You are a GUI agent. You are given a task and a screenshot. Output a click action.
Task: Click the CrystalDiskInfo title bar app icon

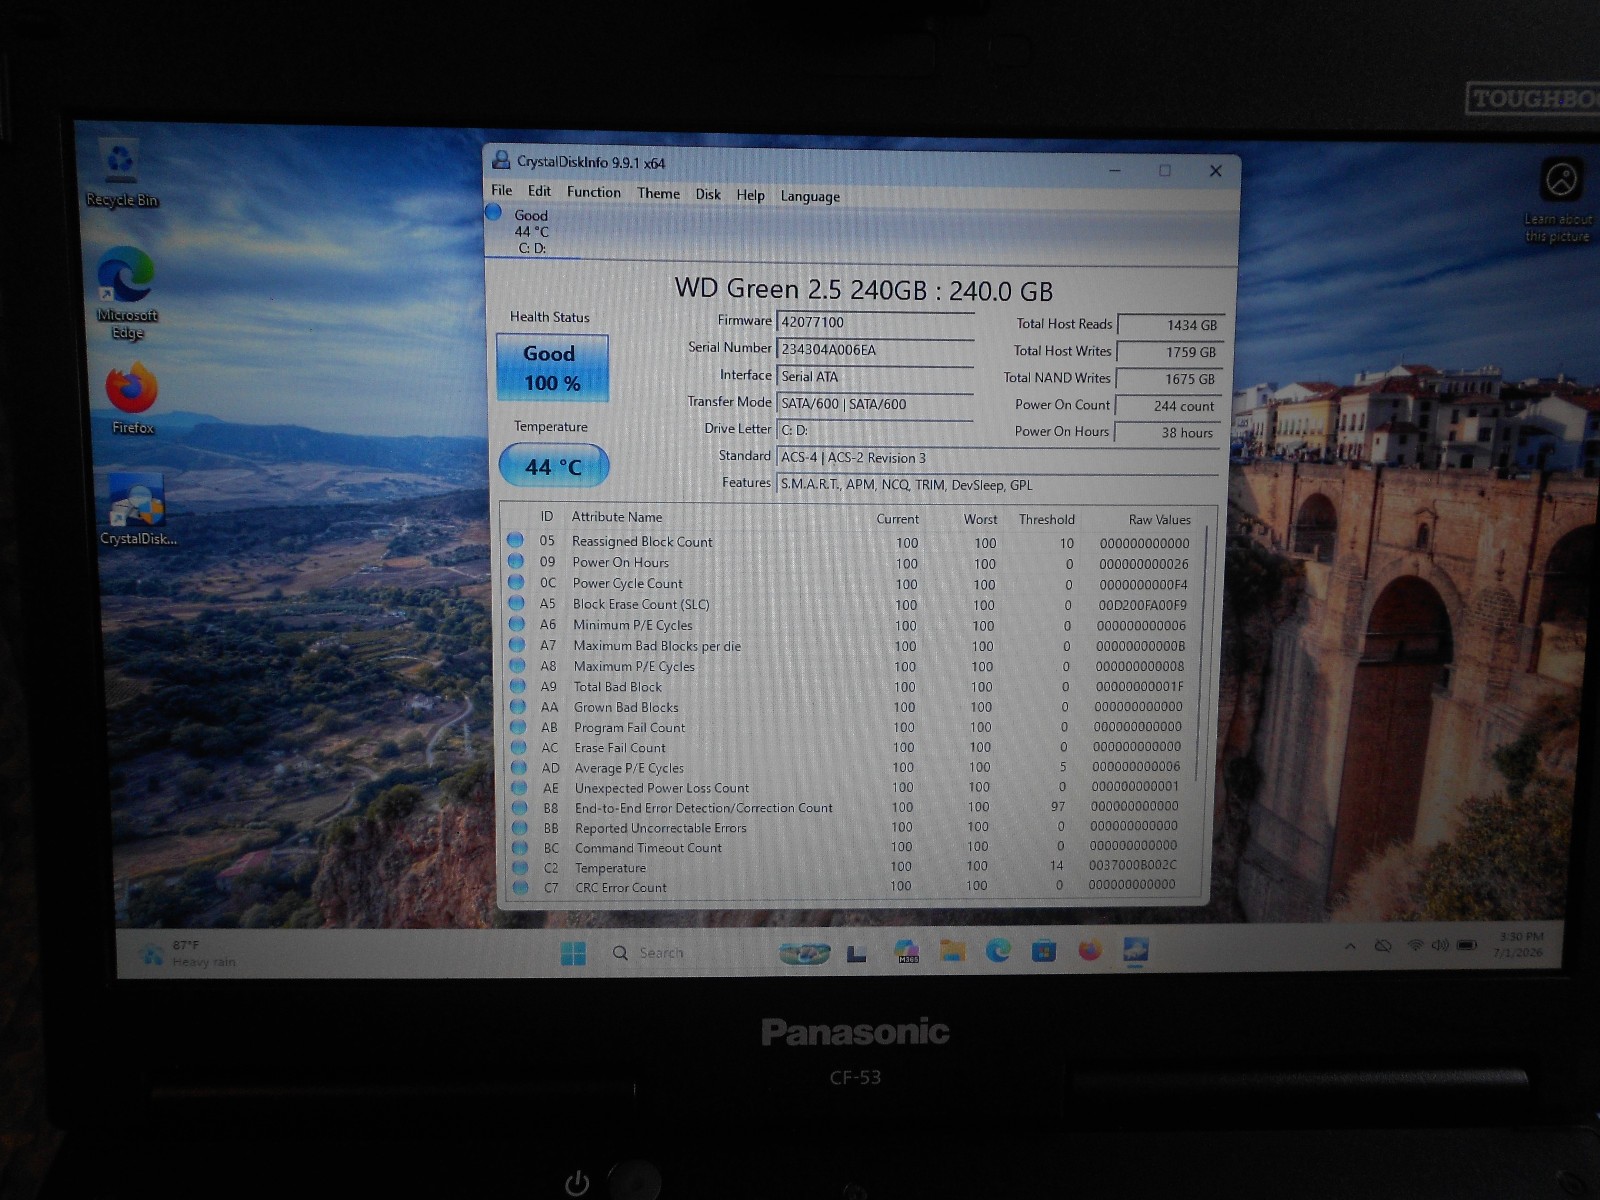501,160
